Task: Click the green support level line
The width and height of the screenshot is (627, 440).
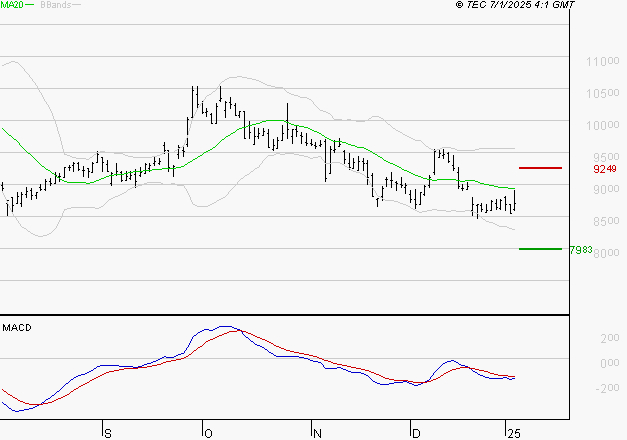Action: [x=540, y=249]
